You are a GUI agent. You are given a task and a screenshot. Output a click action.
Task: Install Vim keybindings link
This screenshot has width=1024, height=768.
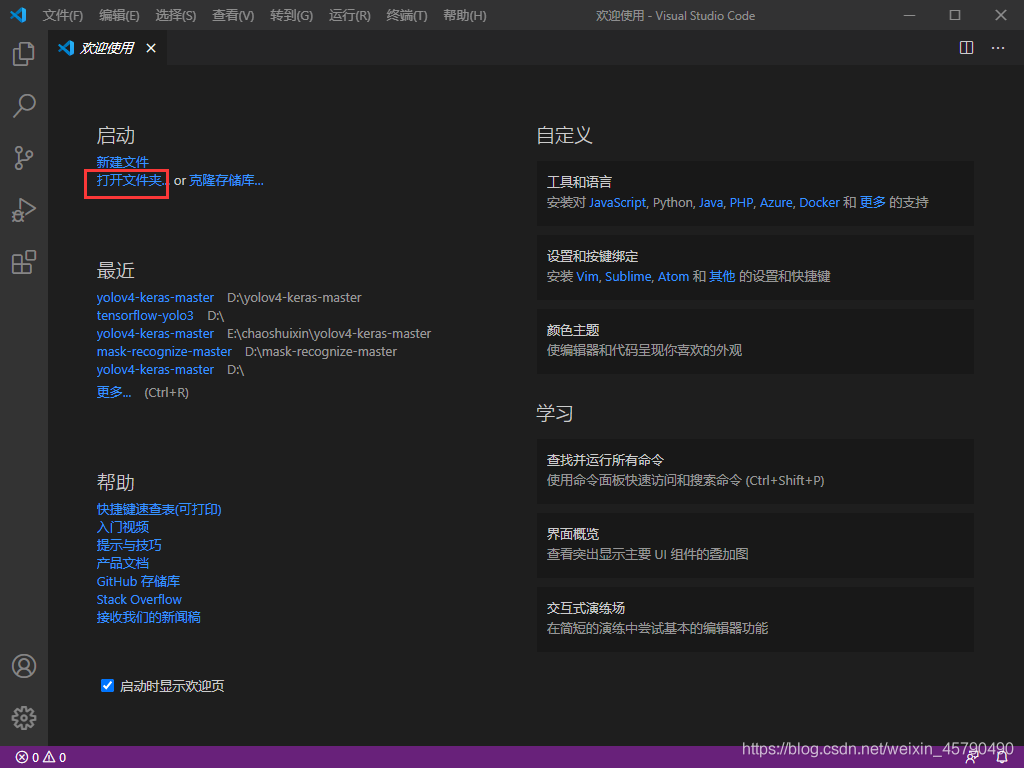(587, 277)
